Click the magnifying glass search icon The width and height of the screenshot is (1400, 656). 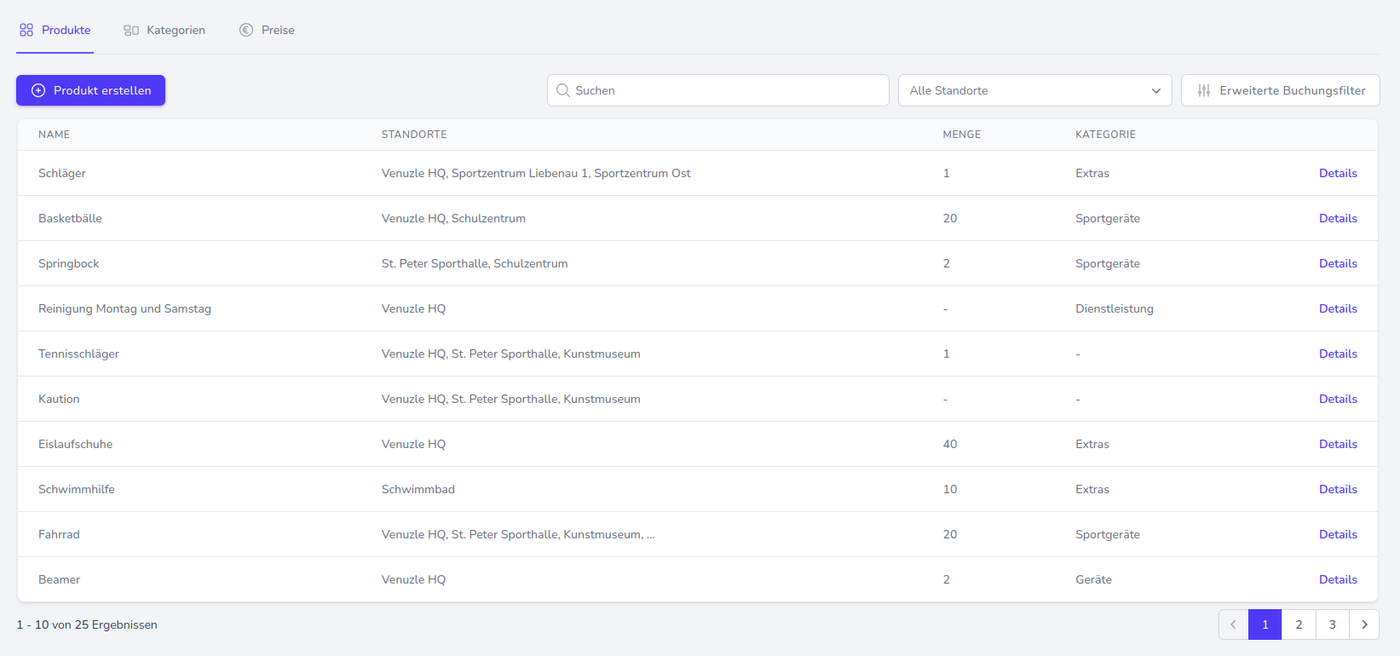click(563, 90)
